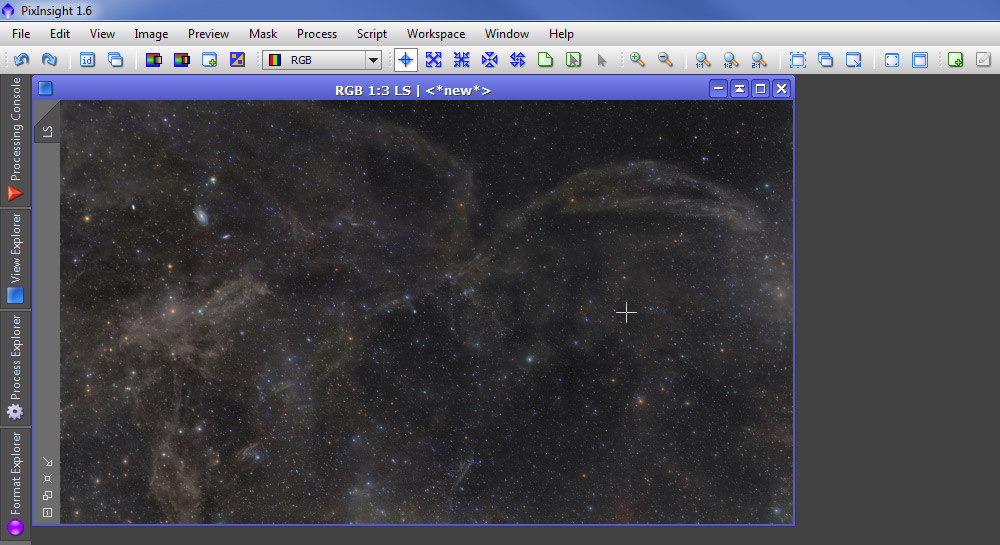
Task: Select the LS image view tab
Action: coord(47,130)
